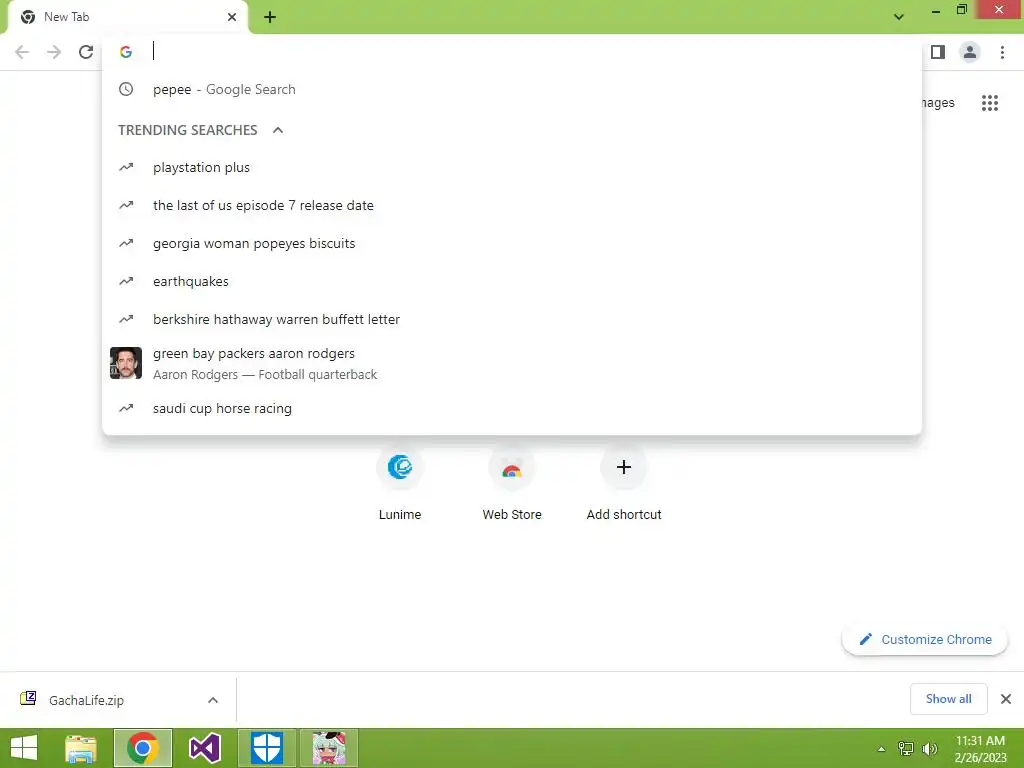This screenshot has height=768, width=1024.
Task: Open a new tab with plus button
Action: (270, 17)
